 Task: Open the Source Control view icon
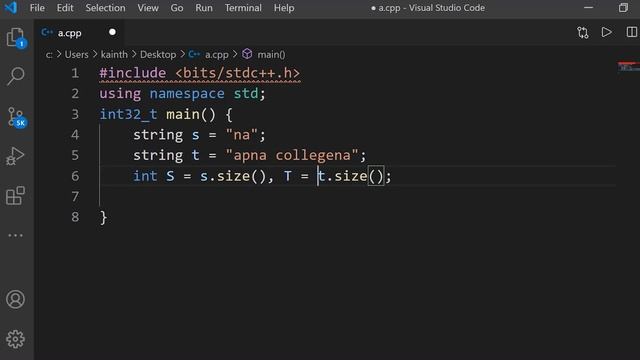click(x=16, y=118)
